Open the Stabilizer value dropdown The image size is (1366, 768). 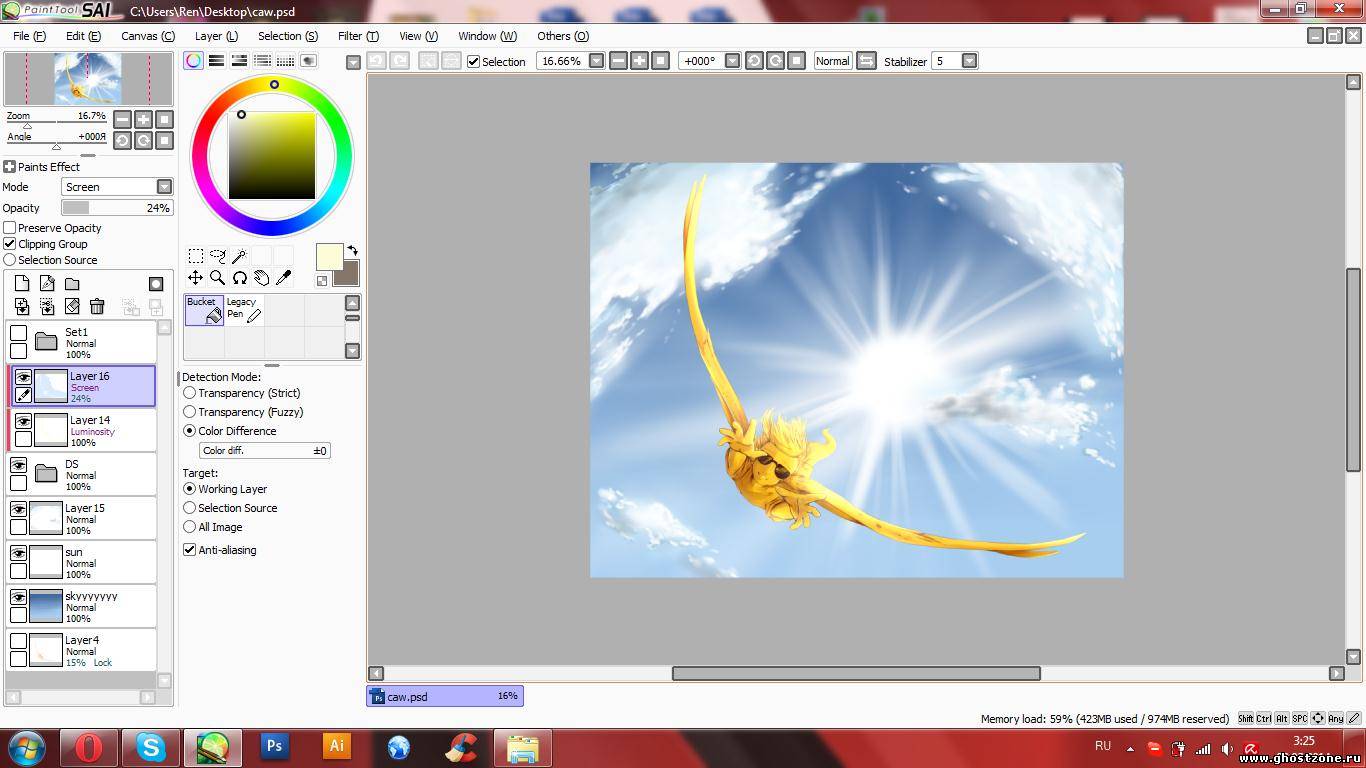[969, 61]
